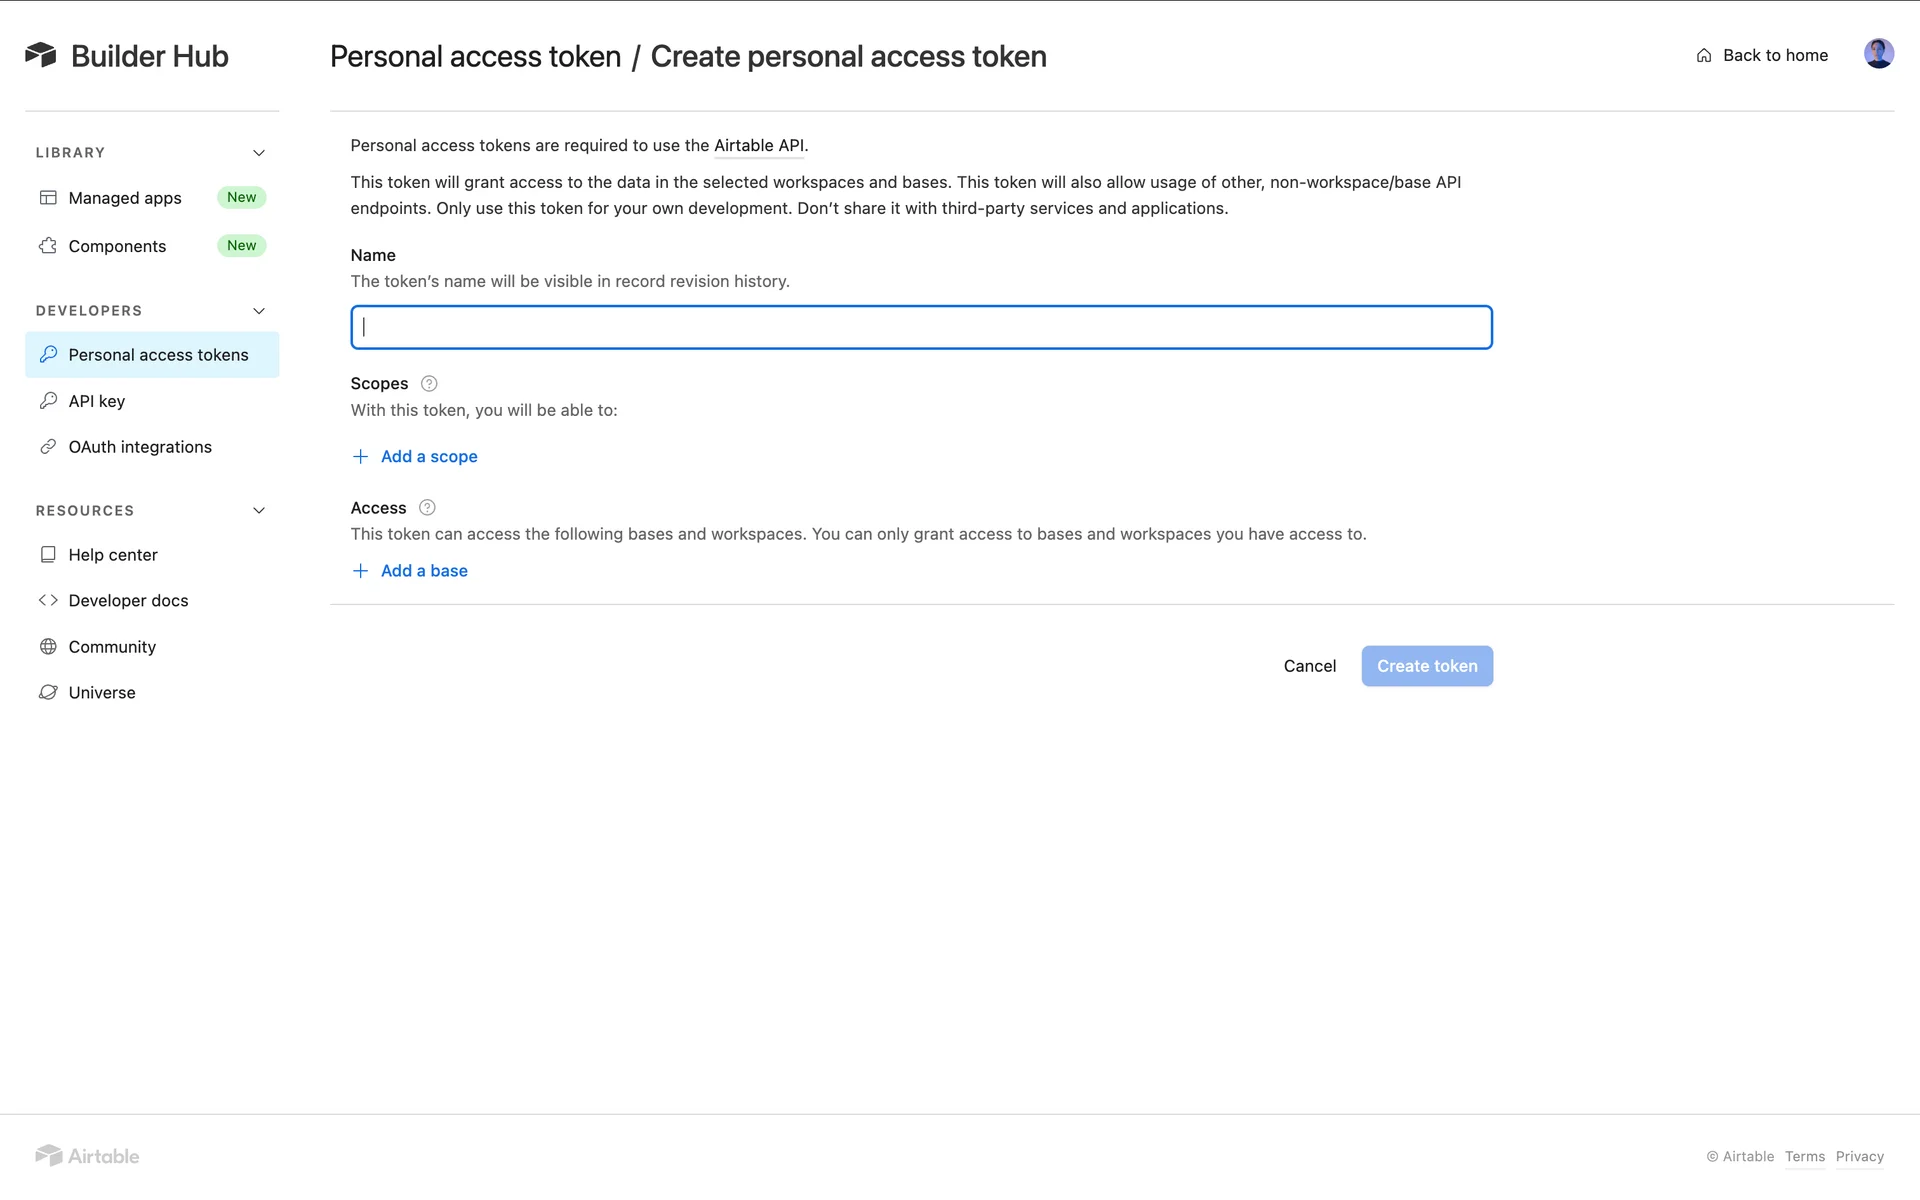The height and width of the screenshot is (1200, 1920).
Task: Open Personal access tokens in sidebar
Action: (x=158, y=355)
